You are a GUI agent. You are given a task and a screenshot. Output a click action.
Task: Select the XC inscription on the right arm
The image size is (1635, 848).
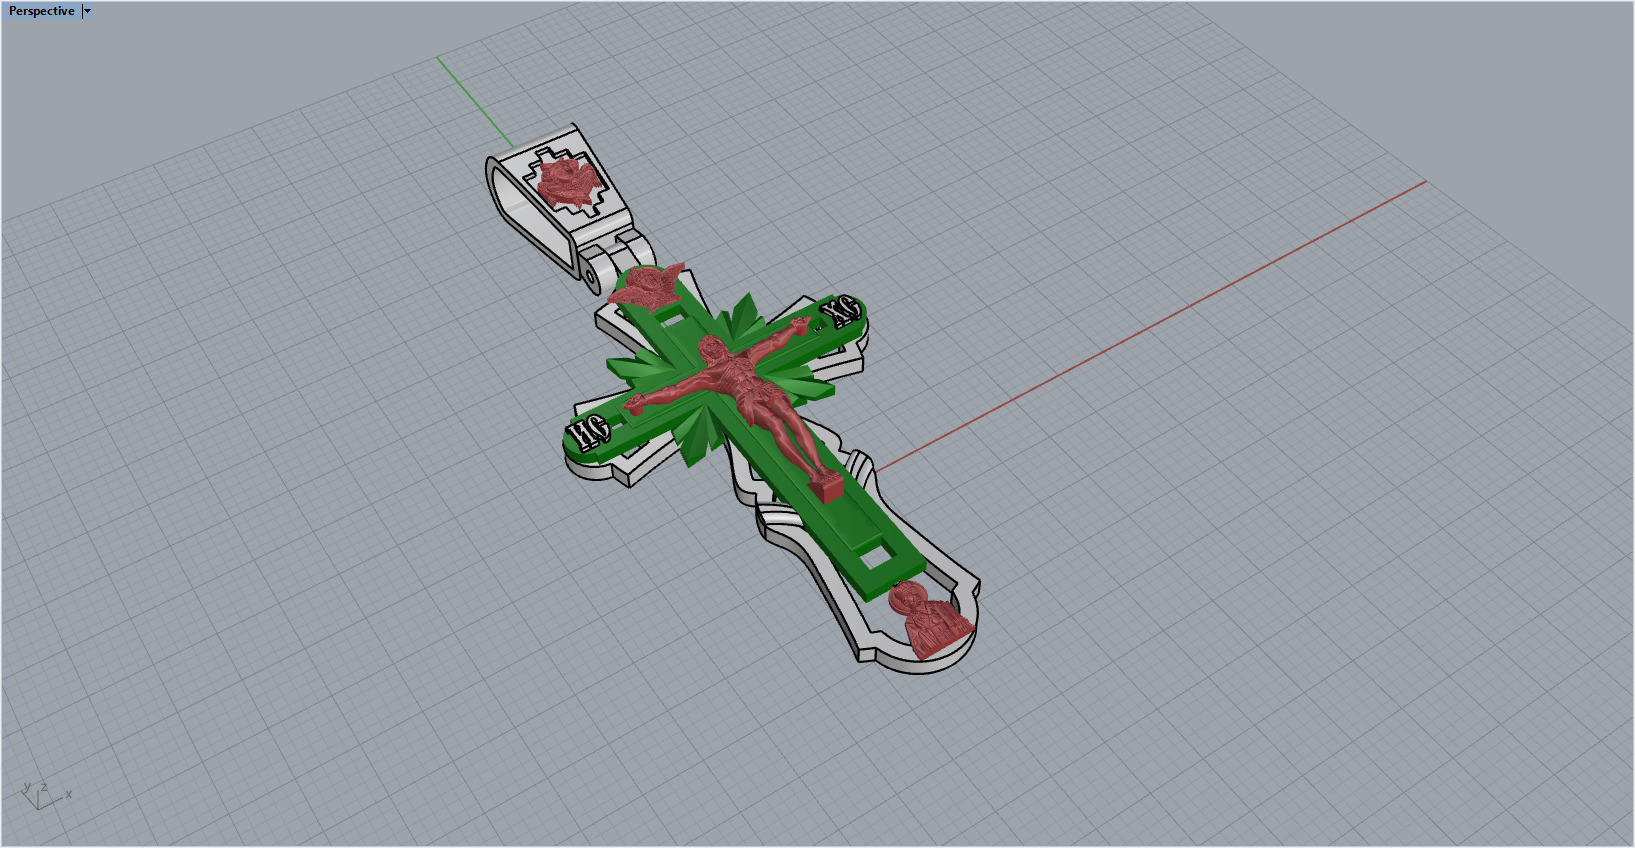842,311
